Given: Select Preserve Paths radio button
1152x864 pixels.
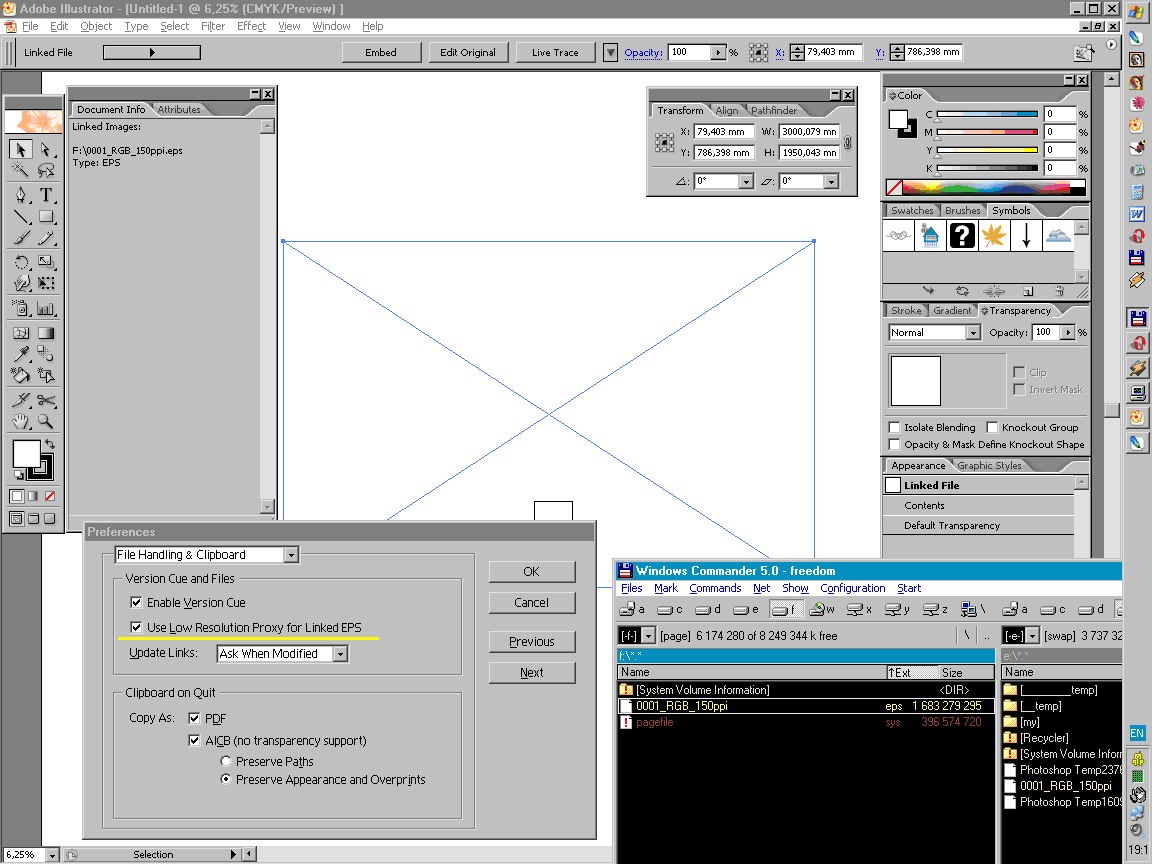Looking at the screenshot, I should pyautogui.click(x=226, y=761).
